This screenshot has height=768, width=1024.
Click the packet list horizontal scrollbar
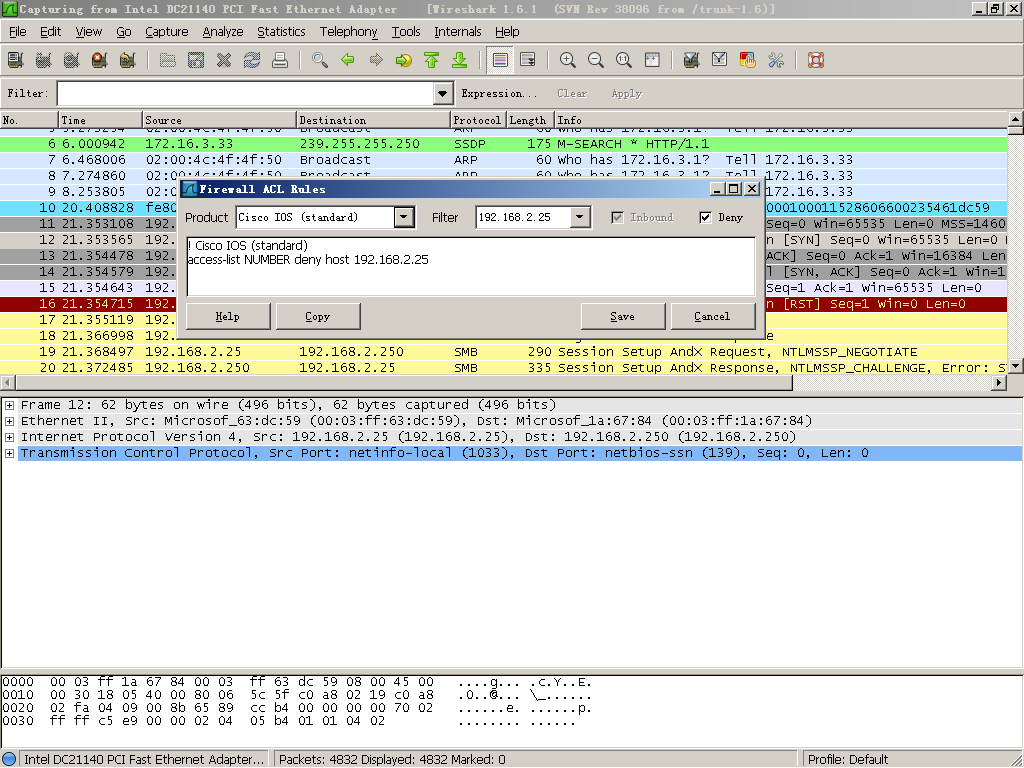pos(404,383)
